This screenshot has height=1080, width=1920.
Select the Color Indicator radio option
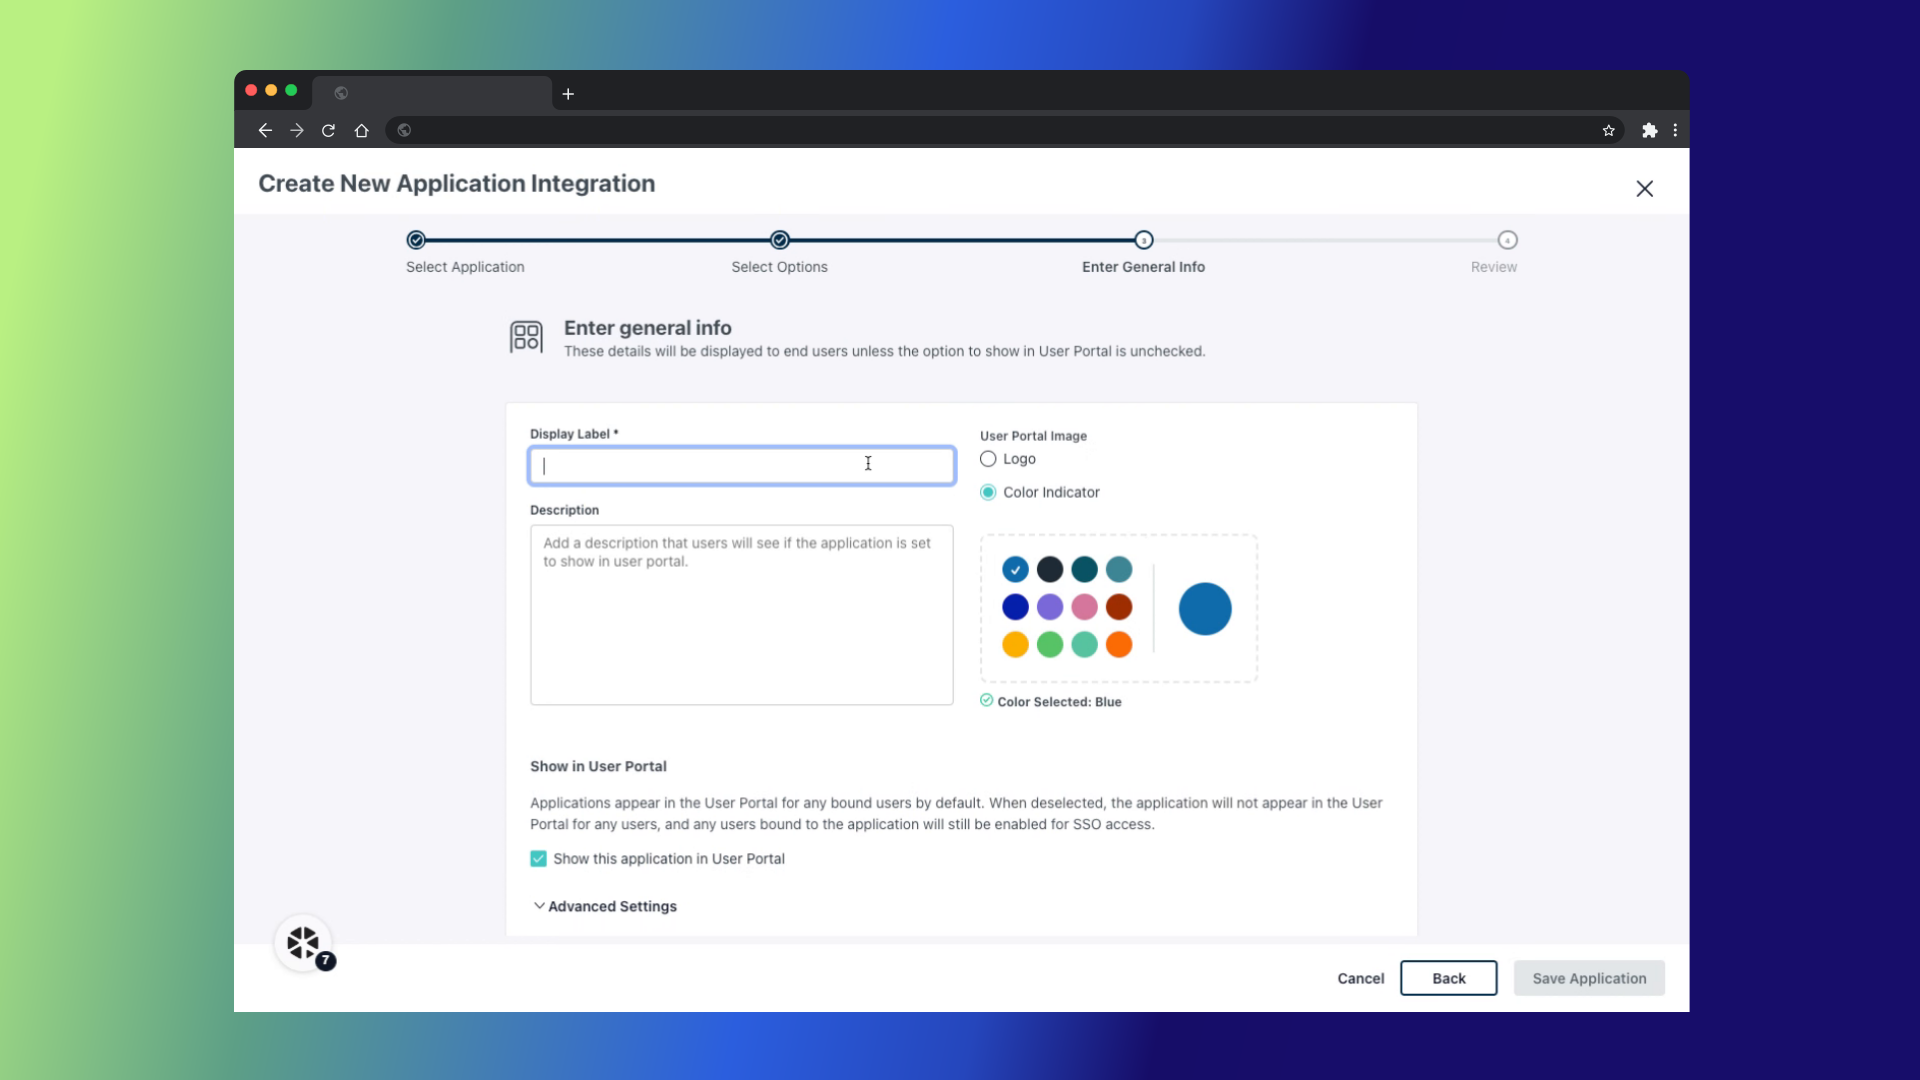click(988, 492)
